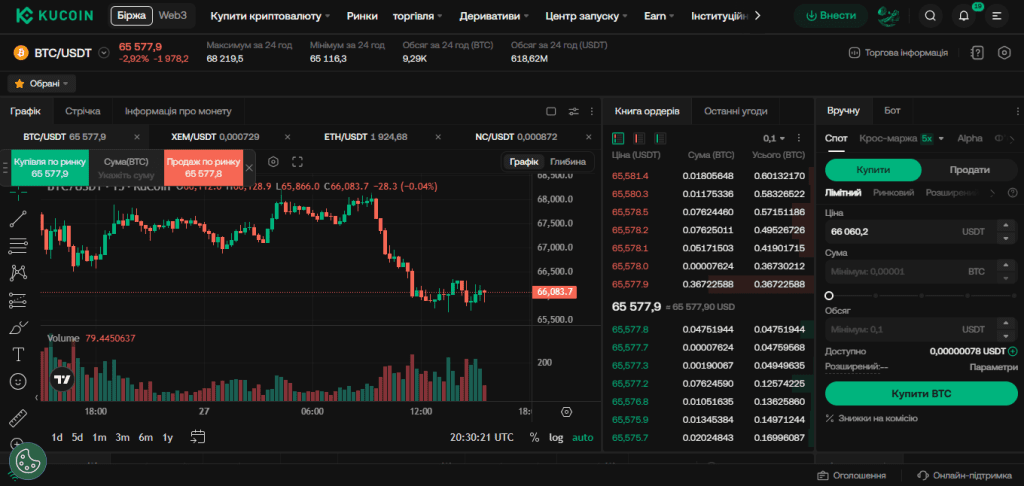Click the order amount percentage slider handle
Viewport: 1024px width, 486px height.
[x=829, y=295]
